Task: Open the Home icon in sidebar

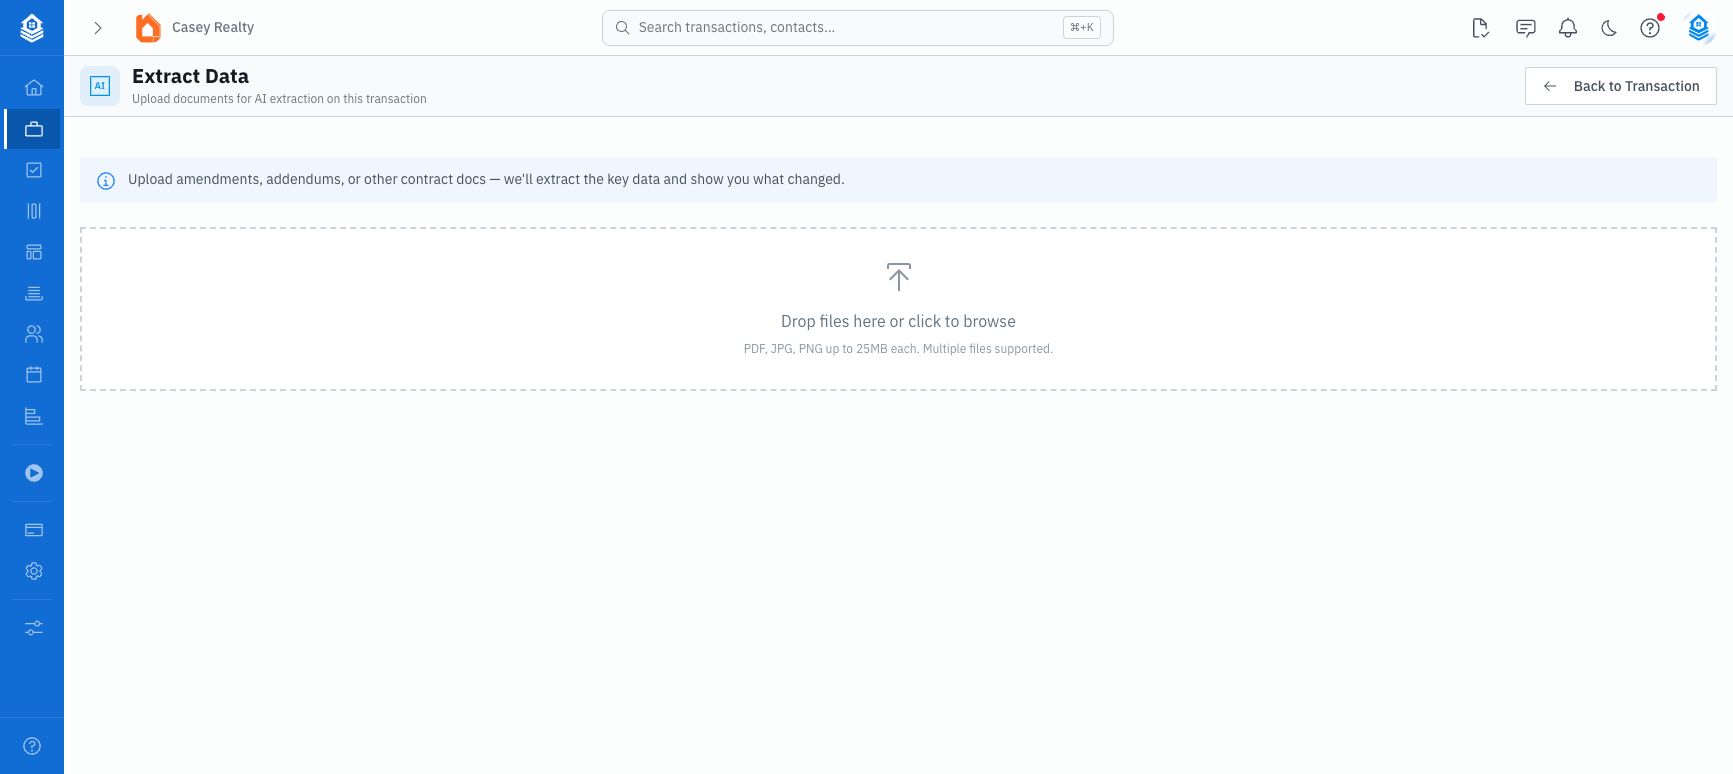Action: click(x=34, y=88)
